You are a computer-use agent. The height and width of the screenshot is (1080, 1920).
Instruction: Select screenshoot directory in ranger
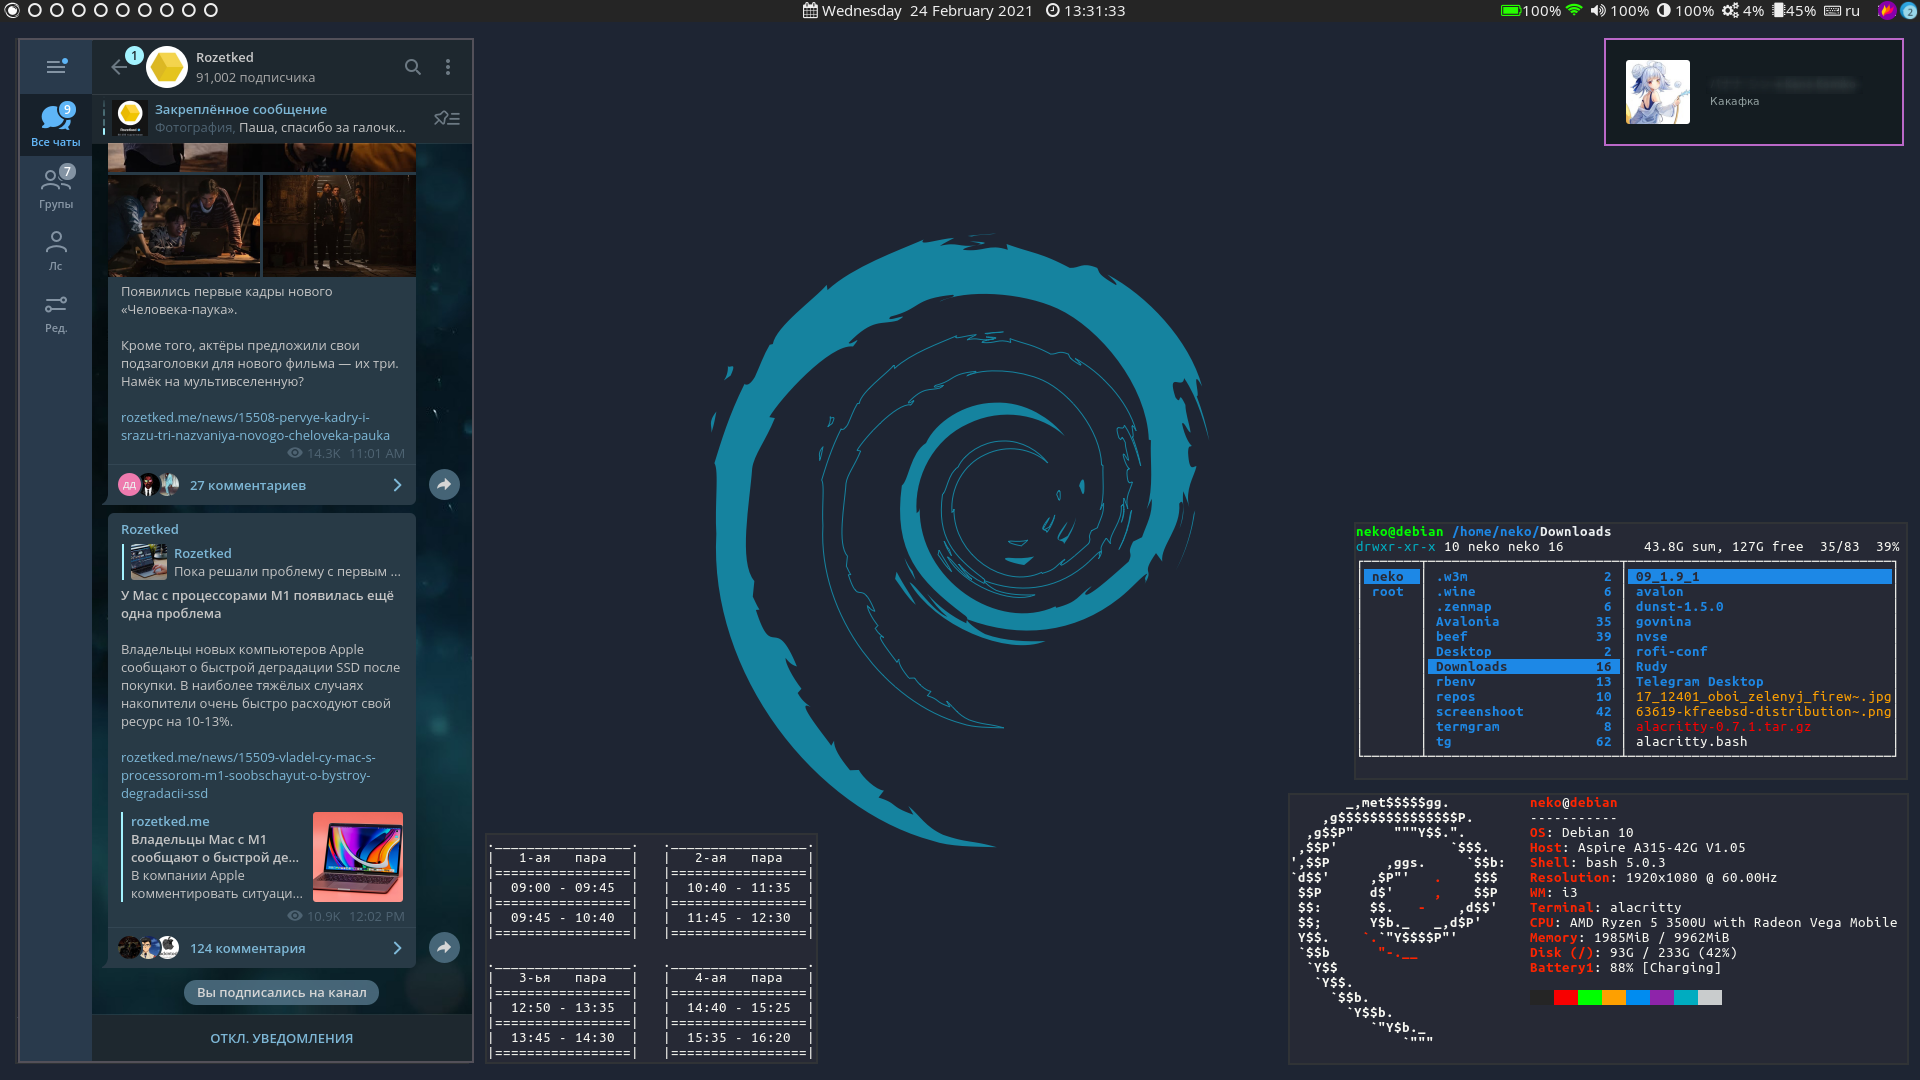click(1523, 712)
